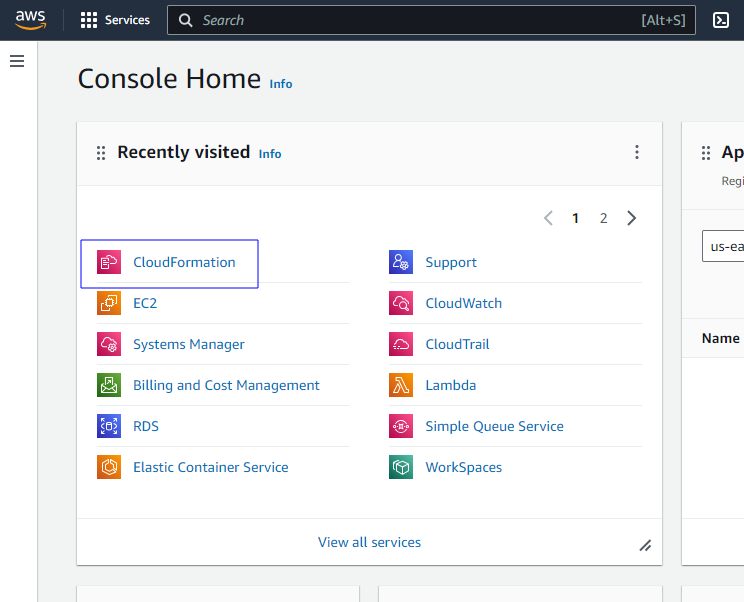Click the Elastic Container Service icon
Image resolution: width=744 pixels, height=602 pixels.
pos(109,467)
